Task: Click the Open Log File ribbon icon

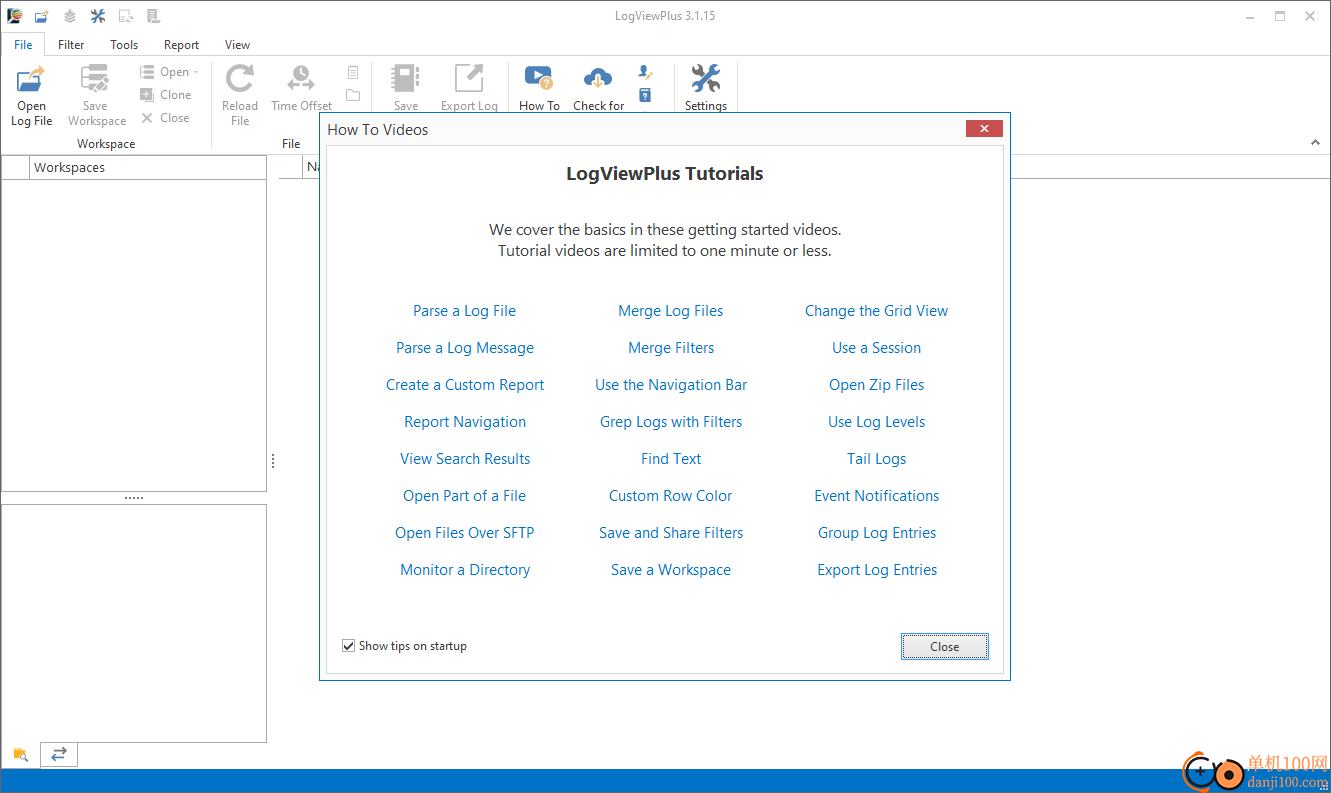Action: (x=31, y=79)
